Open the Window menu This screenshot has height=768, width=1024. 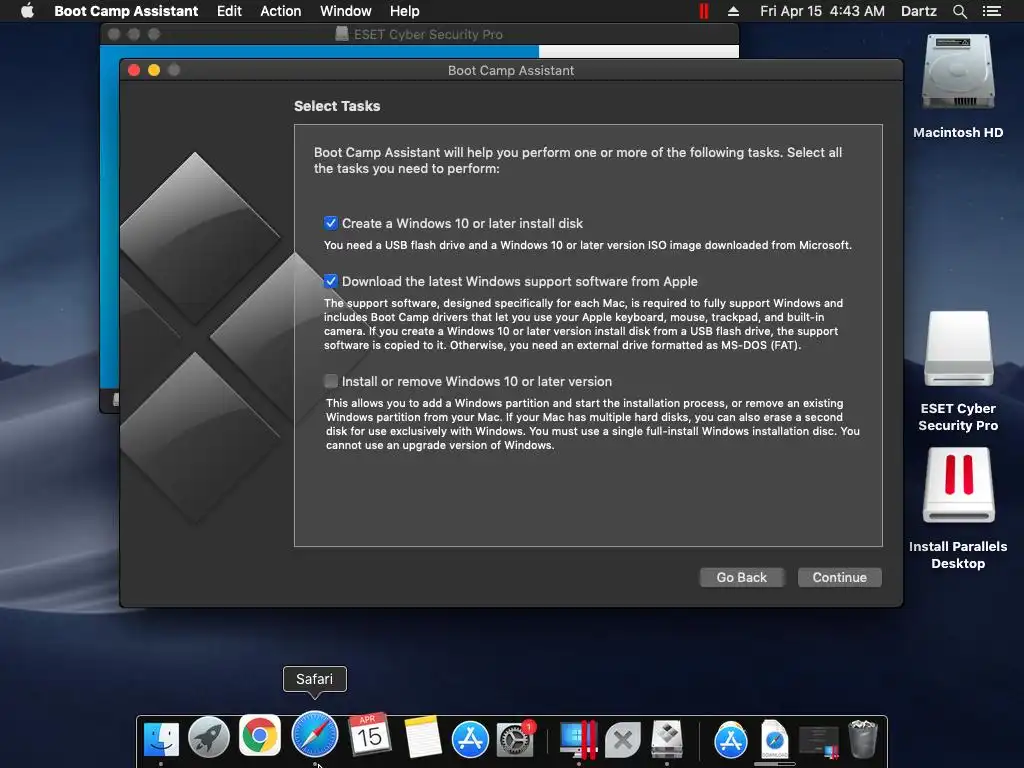pos(345,11)
